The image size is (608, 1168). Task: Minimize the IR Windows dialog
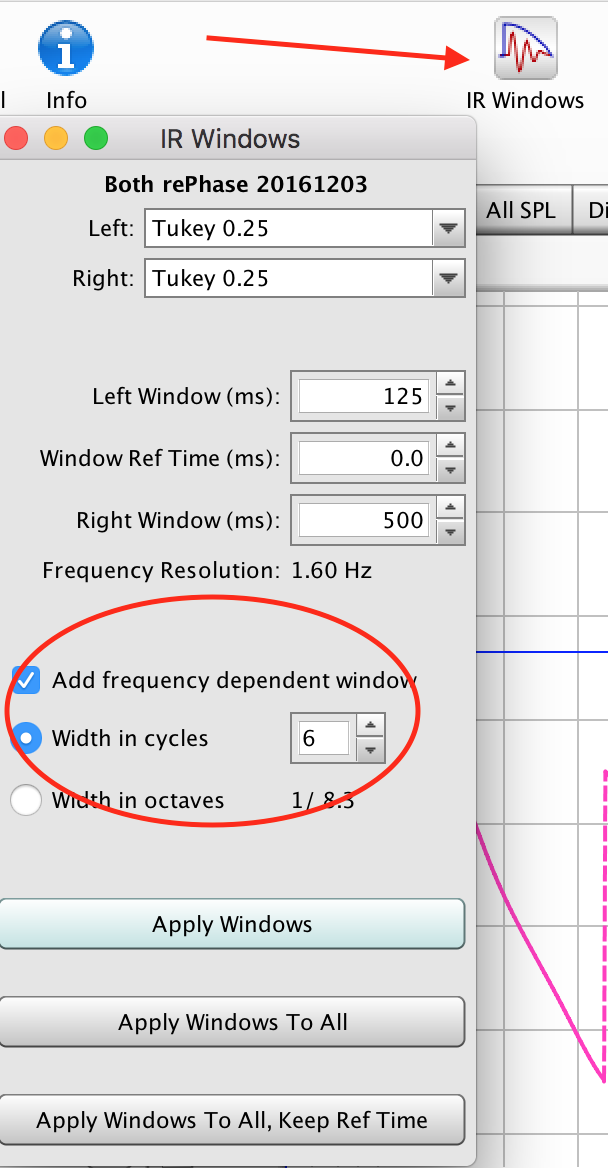(56, 139)
